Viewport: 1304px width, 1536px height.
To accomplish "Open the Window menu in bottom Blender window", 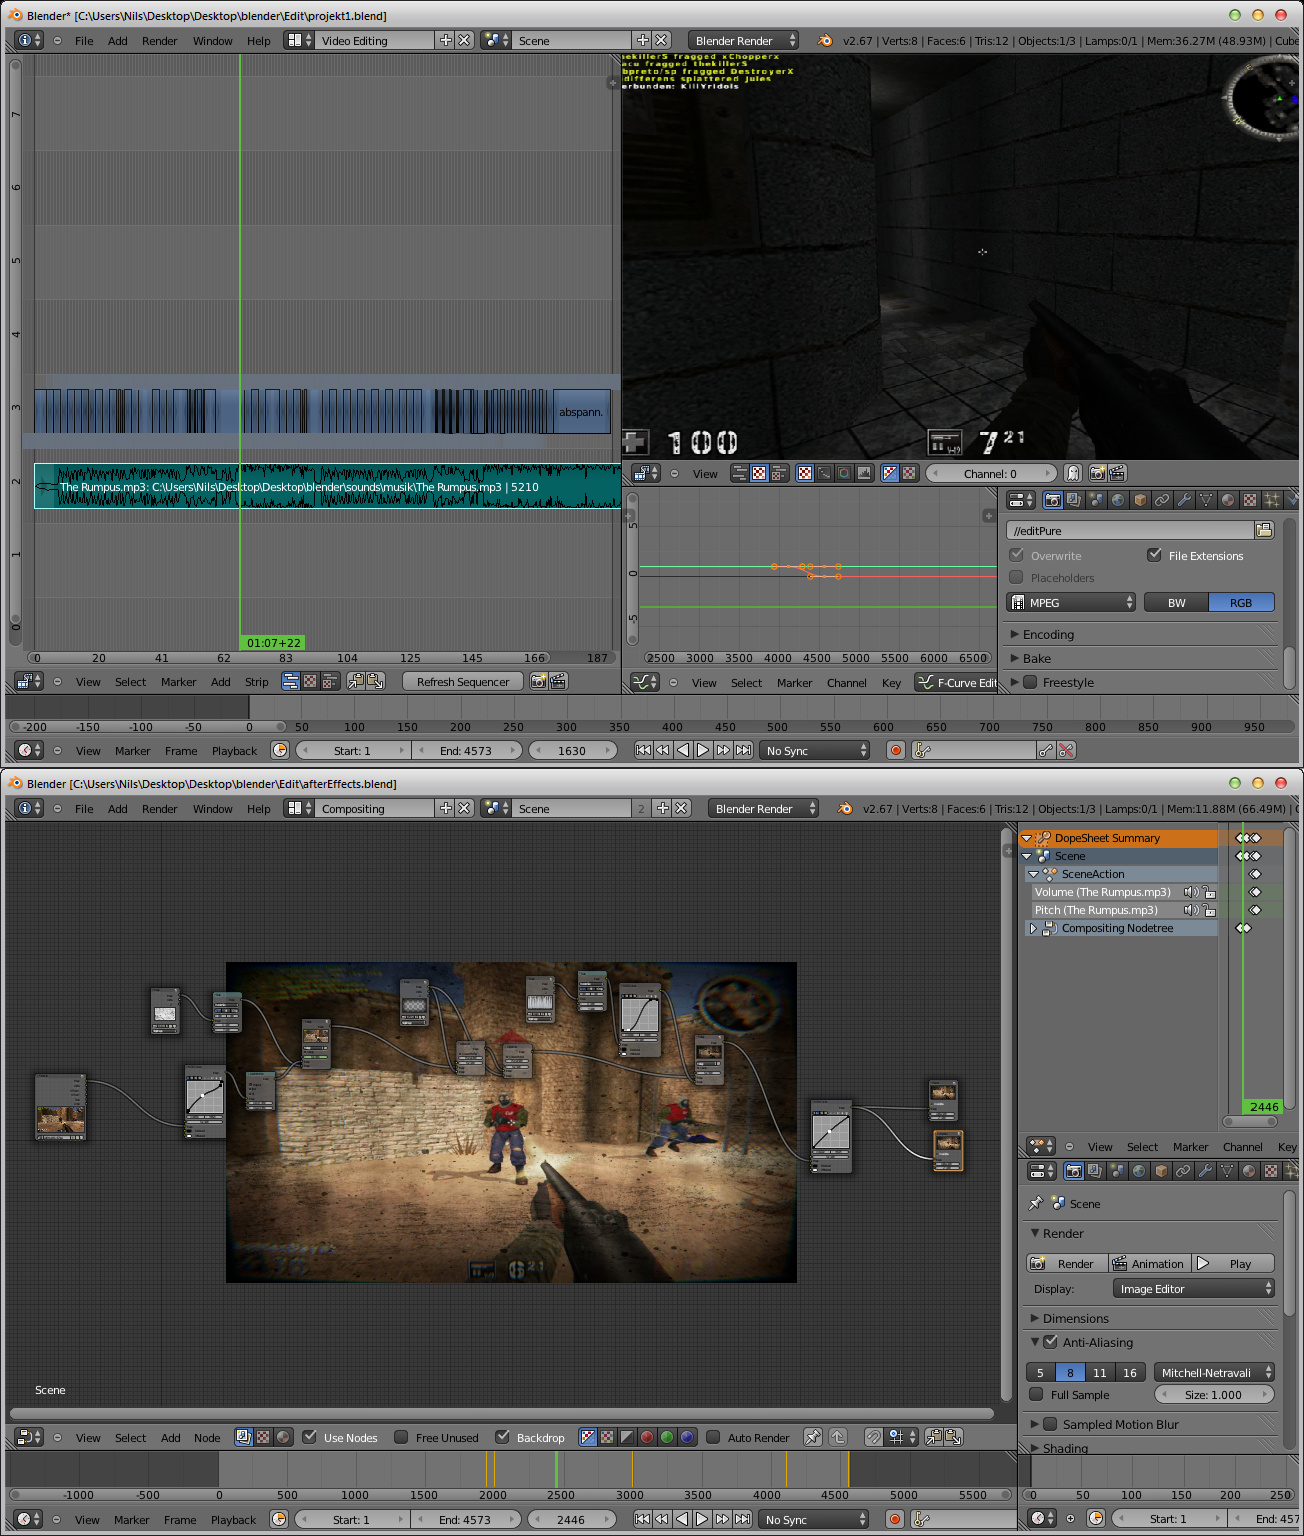I will (x=212, y=809).
